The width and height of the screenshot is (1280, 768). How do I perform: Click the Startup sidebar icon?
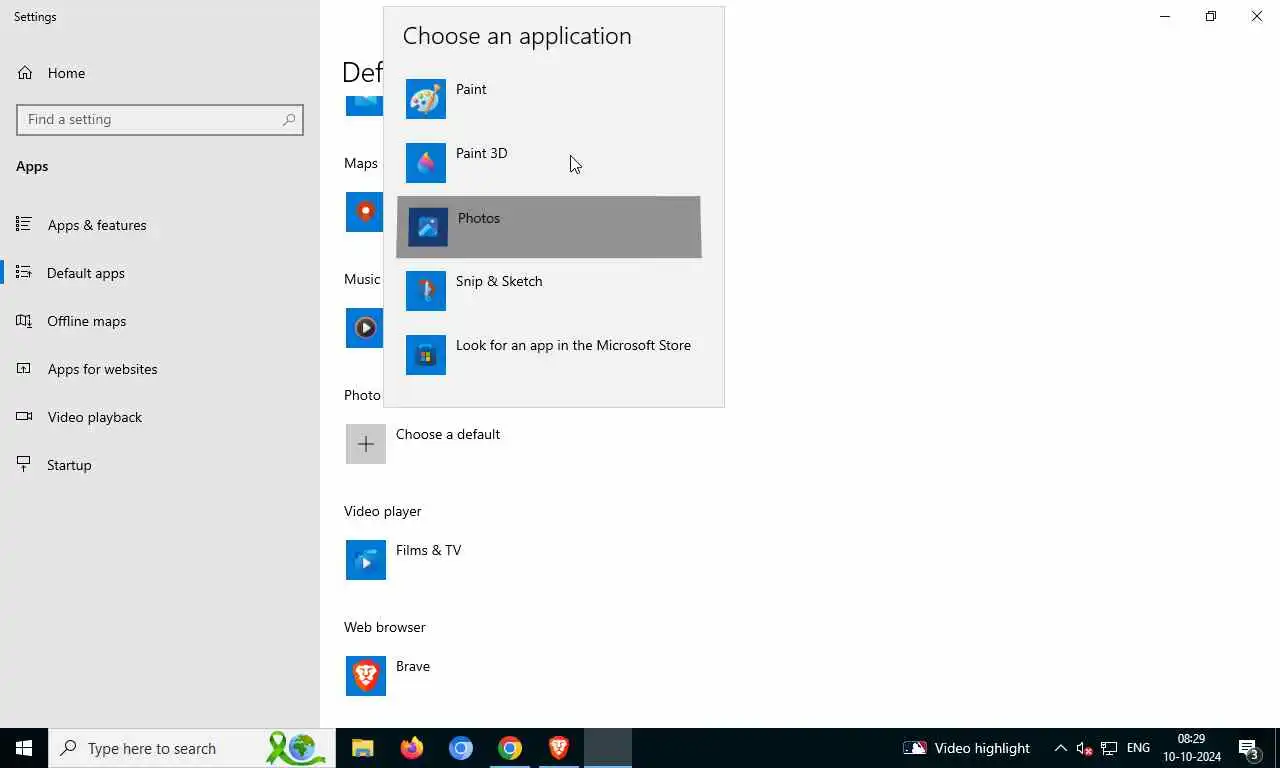tap(24, 464)
